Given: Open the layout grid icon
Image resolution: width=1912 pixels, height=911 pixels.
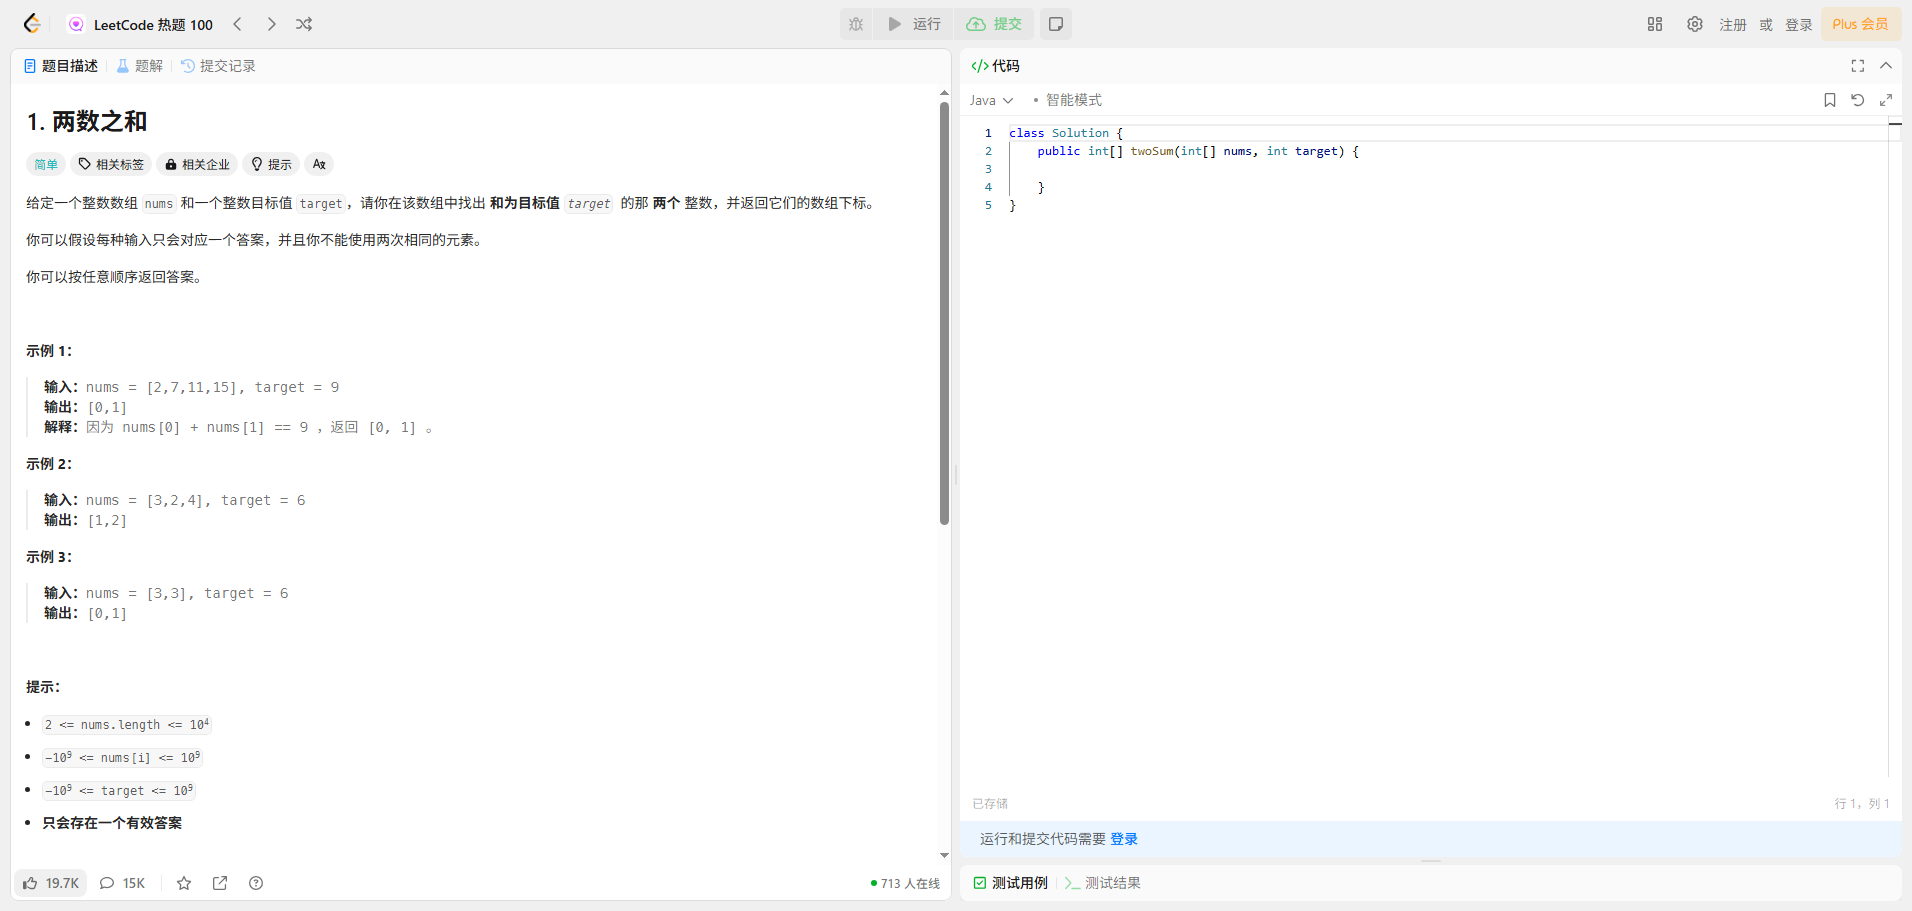Looking at the screenshot, I should 1655,24.
